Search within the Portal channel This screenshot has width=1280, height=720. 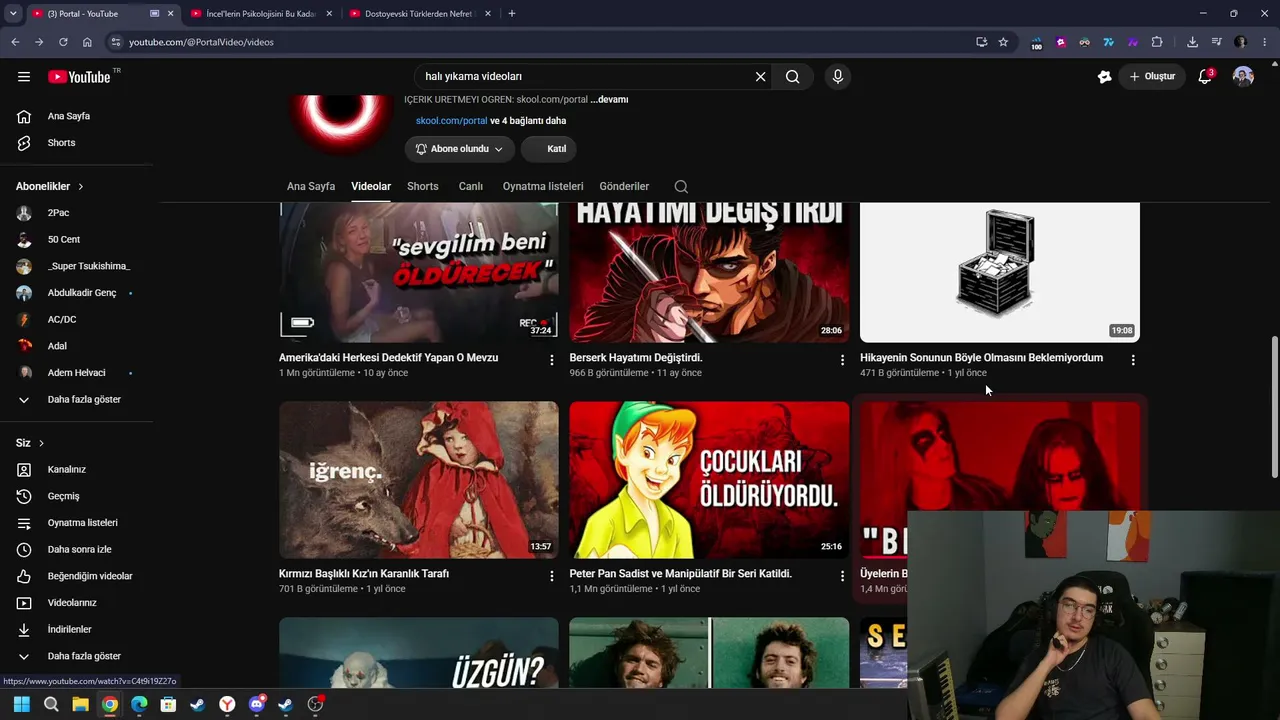tap(681, 187)
